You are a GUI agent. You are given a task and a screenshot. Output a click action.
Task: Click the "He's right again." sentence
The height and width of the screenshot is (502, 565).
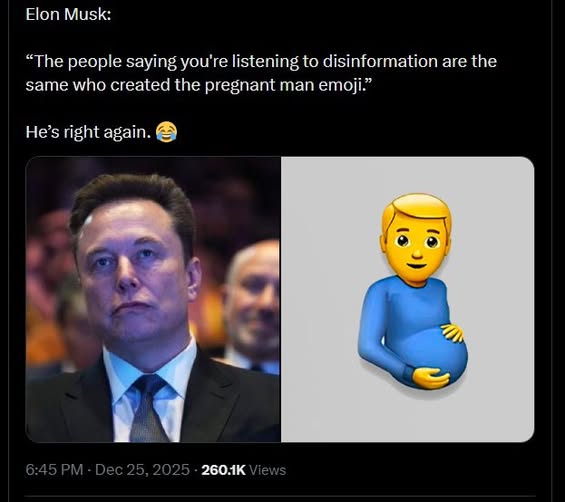pyautogui.click(x=88, y=132)
